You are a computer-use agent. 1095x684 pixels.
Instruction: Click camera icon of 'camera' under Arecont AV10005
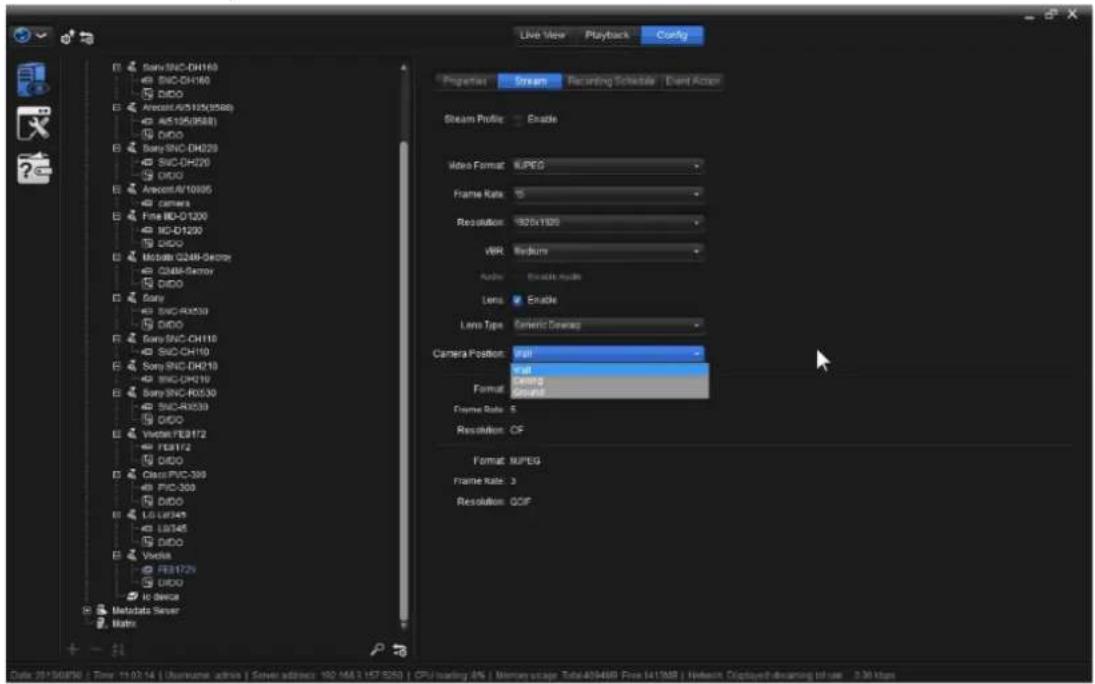coord(147,203)
